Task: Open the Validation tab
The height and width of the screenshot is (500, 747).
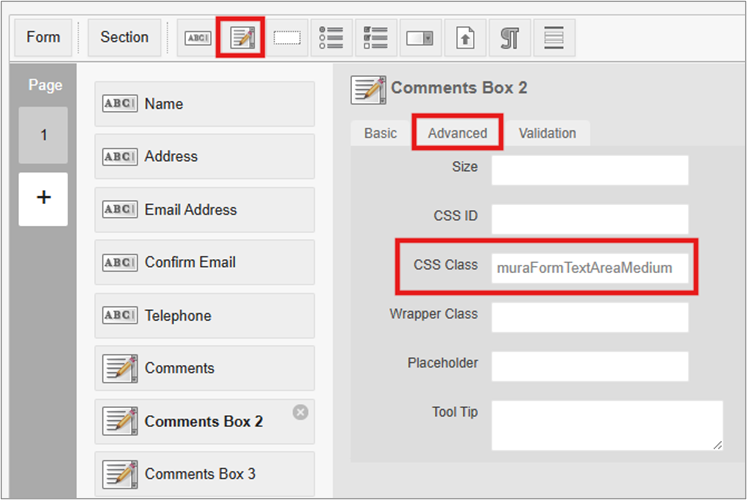Action: (x=547, y=133)
